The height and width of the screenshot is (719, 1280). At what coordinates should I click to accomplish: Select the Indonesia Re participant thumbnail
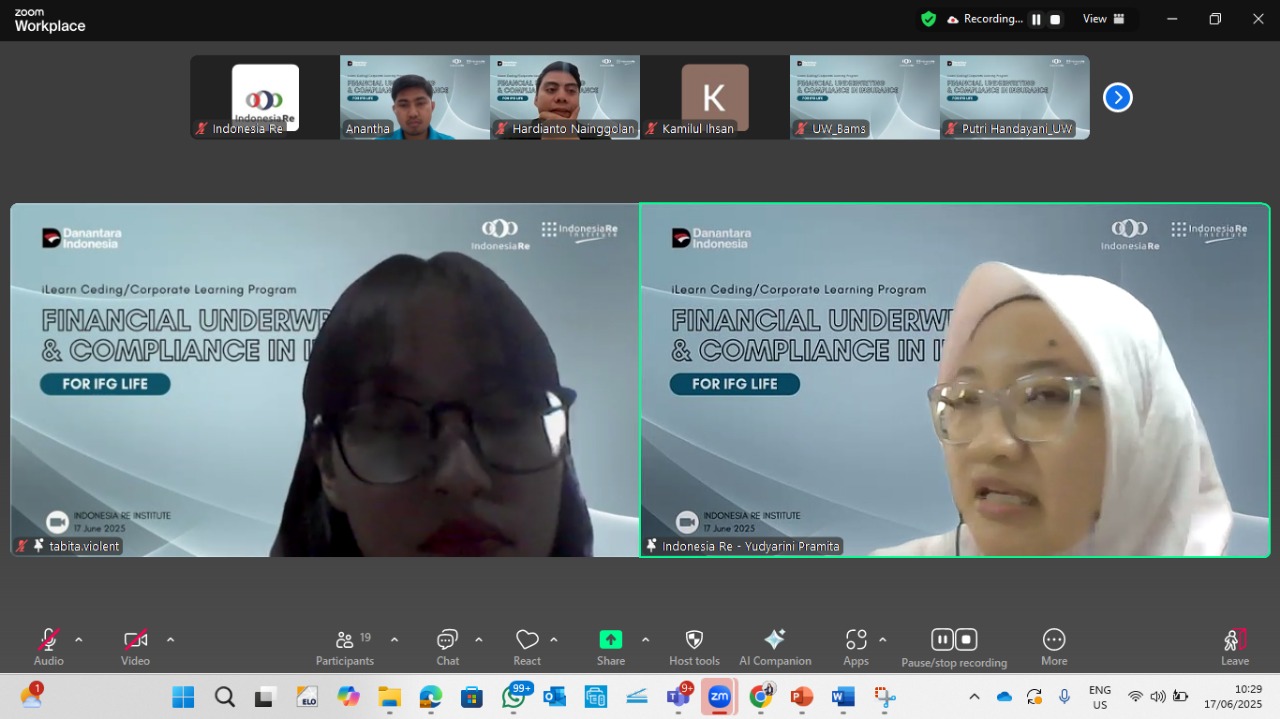click(x=265, y=97)
